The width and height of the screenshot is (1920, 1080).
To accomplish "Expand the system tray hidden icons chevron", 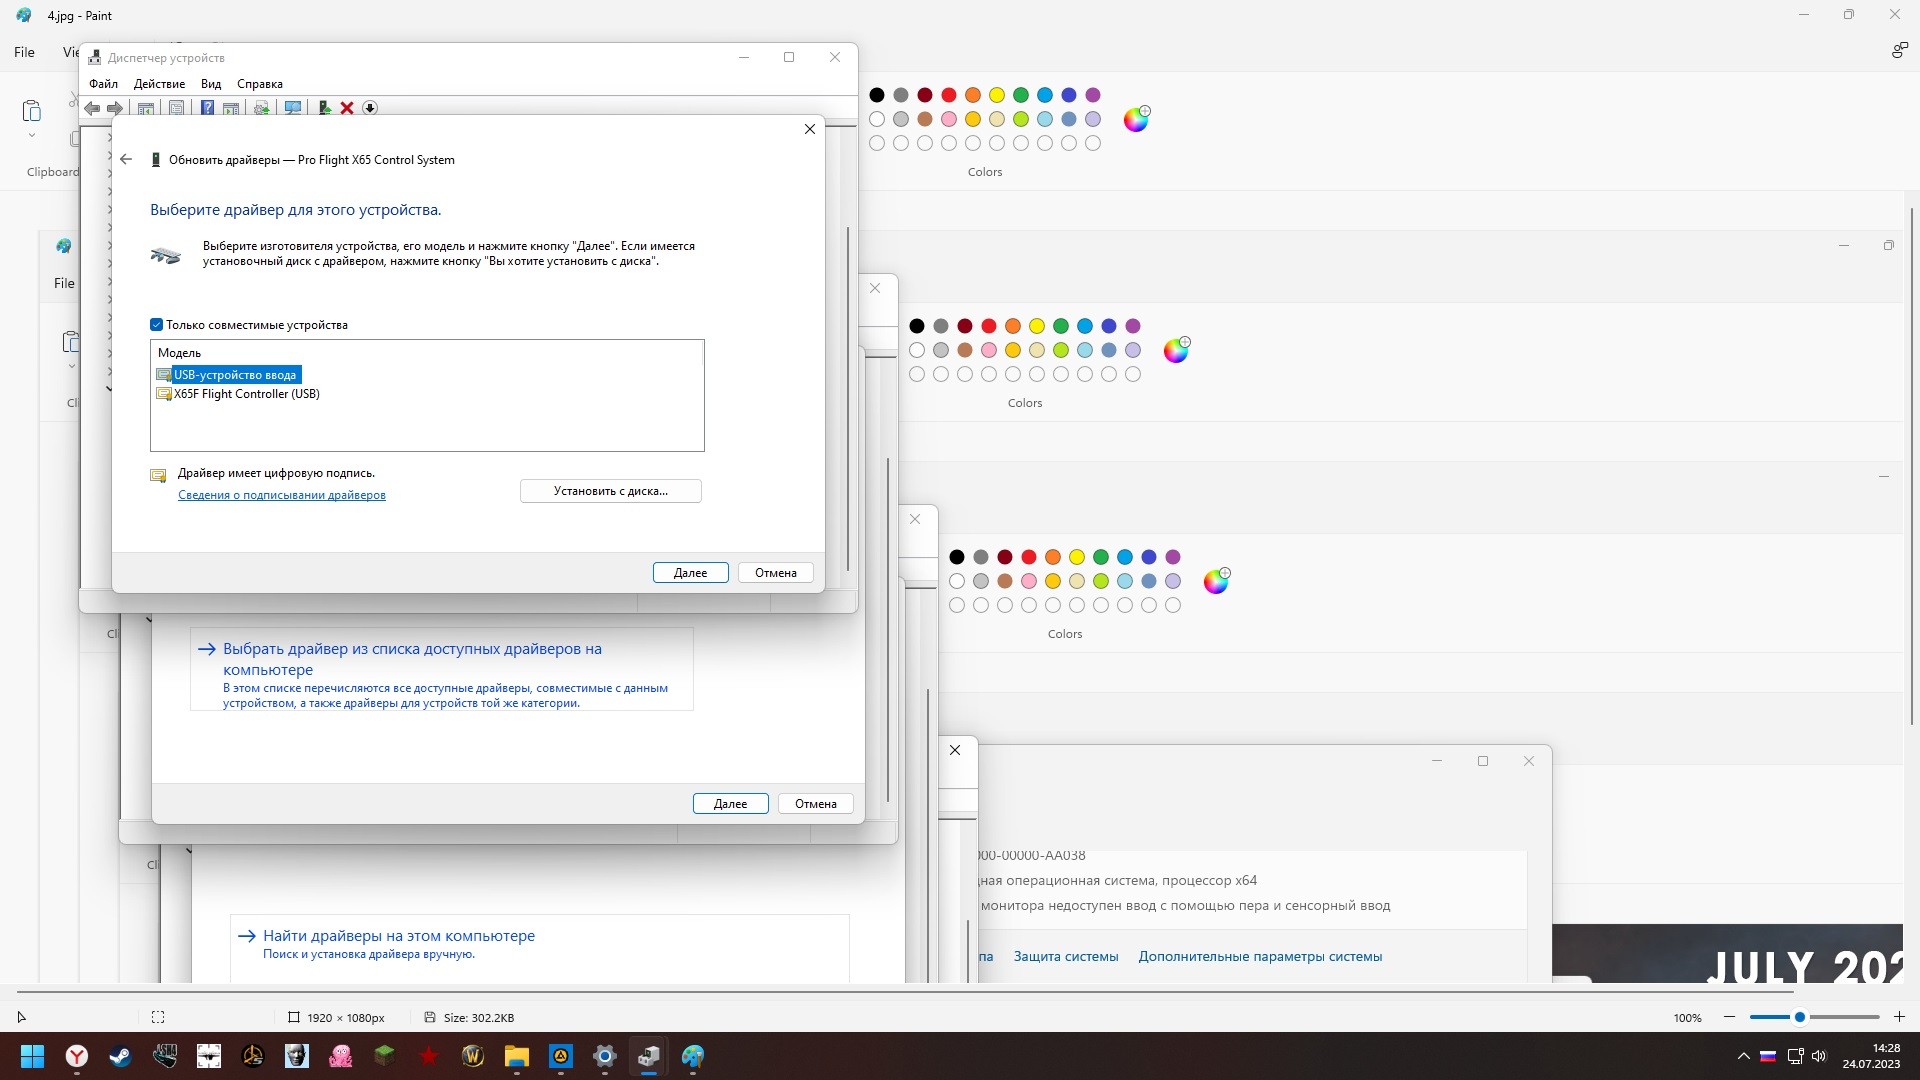I will tap(1743, 1056).
